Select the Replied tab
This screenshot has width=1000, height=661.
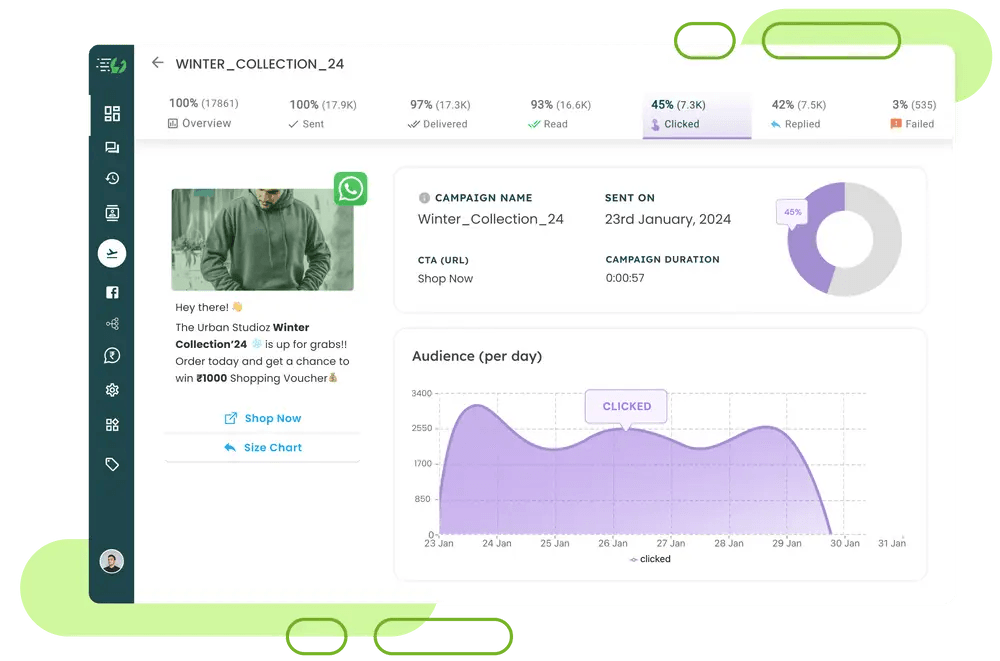[796, 114]
